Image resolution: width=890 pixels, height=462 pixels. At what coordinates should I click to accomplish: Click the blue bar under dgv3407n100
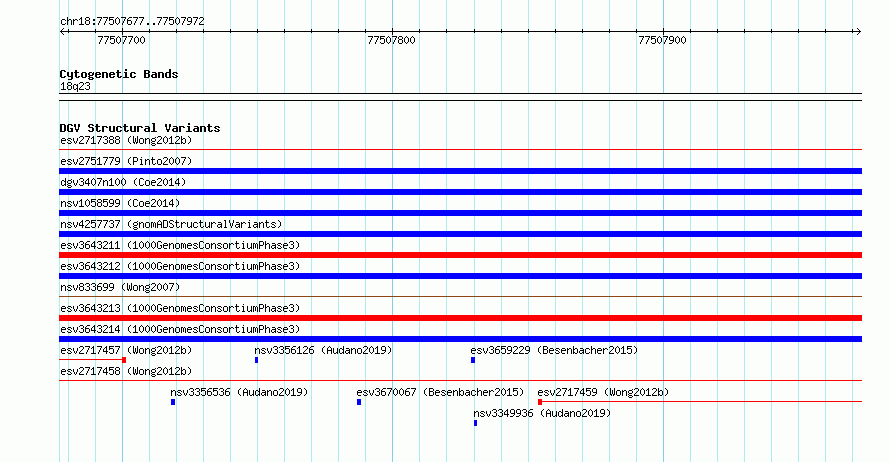460,192
